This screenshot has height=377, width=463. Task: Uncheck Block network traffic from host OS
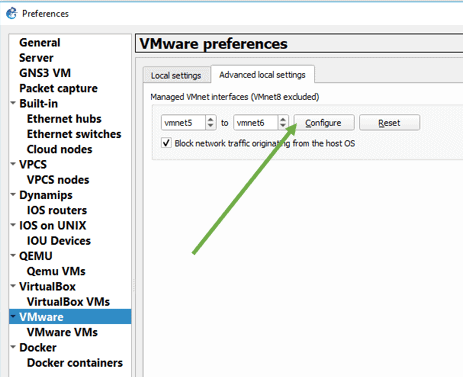coord(166,143)
